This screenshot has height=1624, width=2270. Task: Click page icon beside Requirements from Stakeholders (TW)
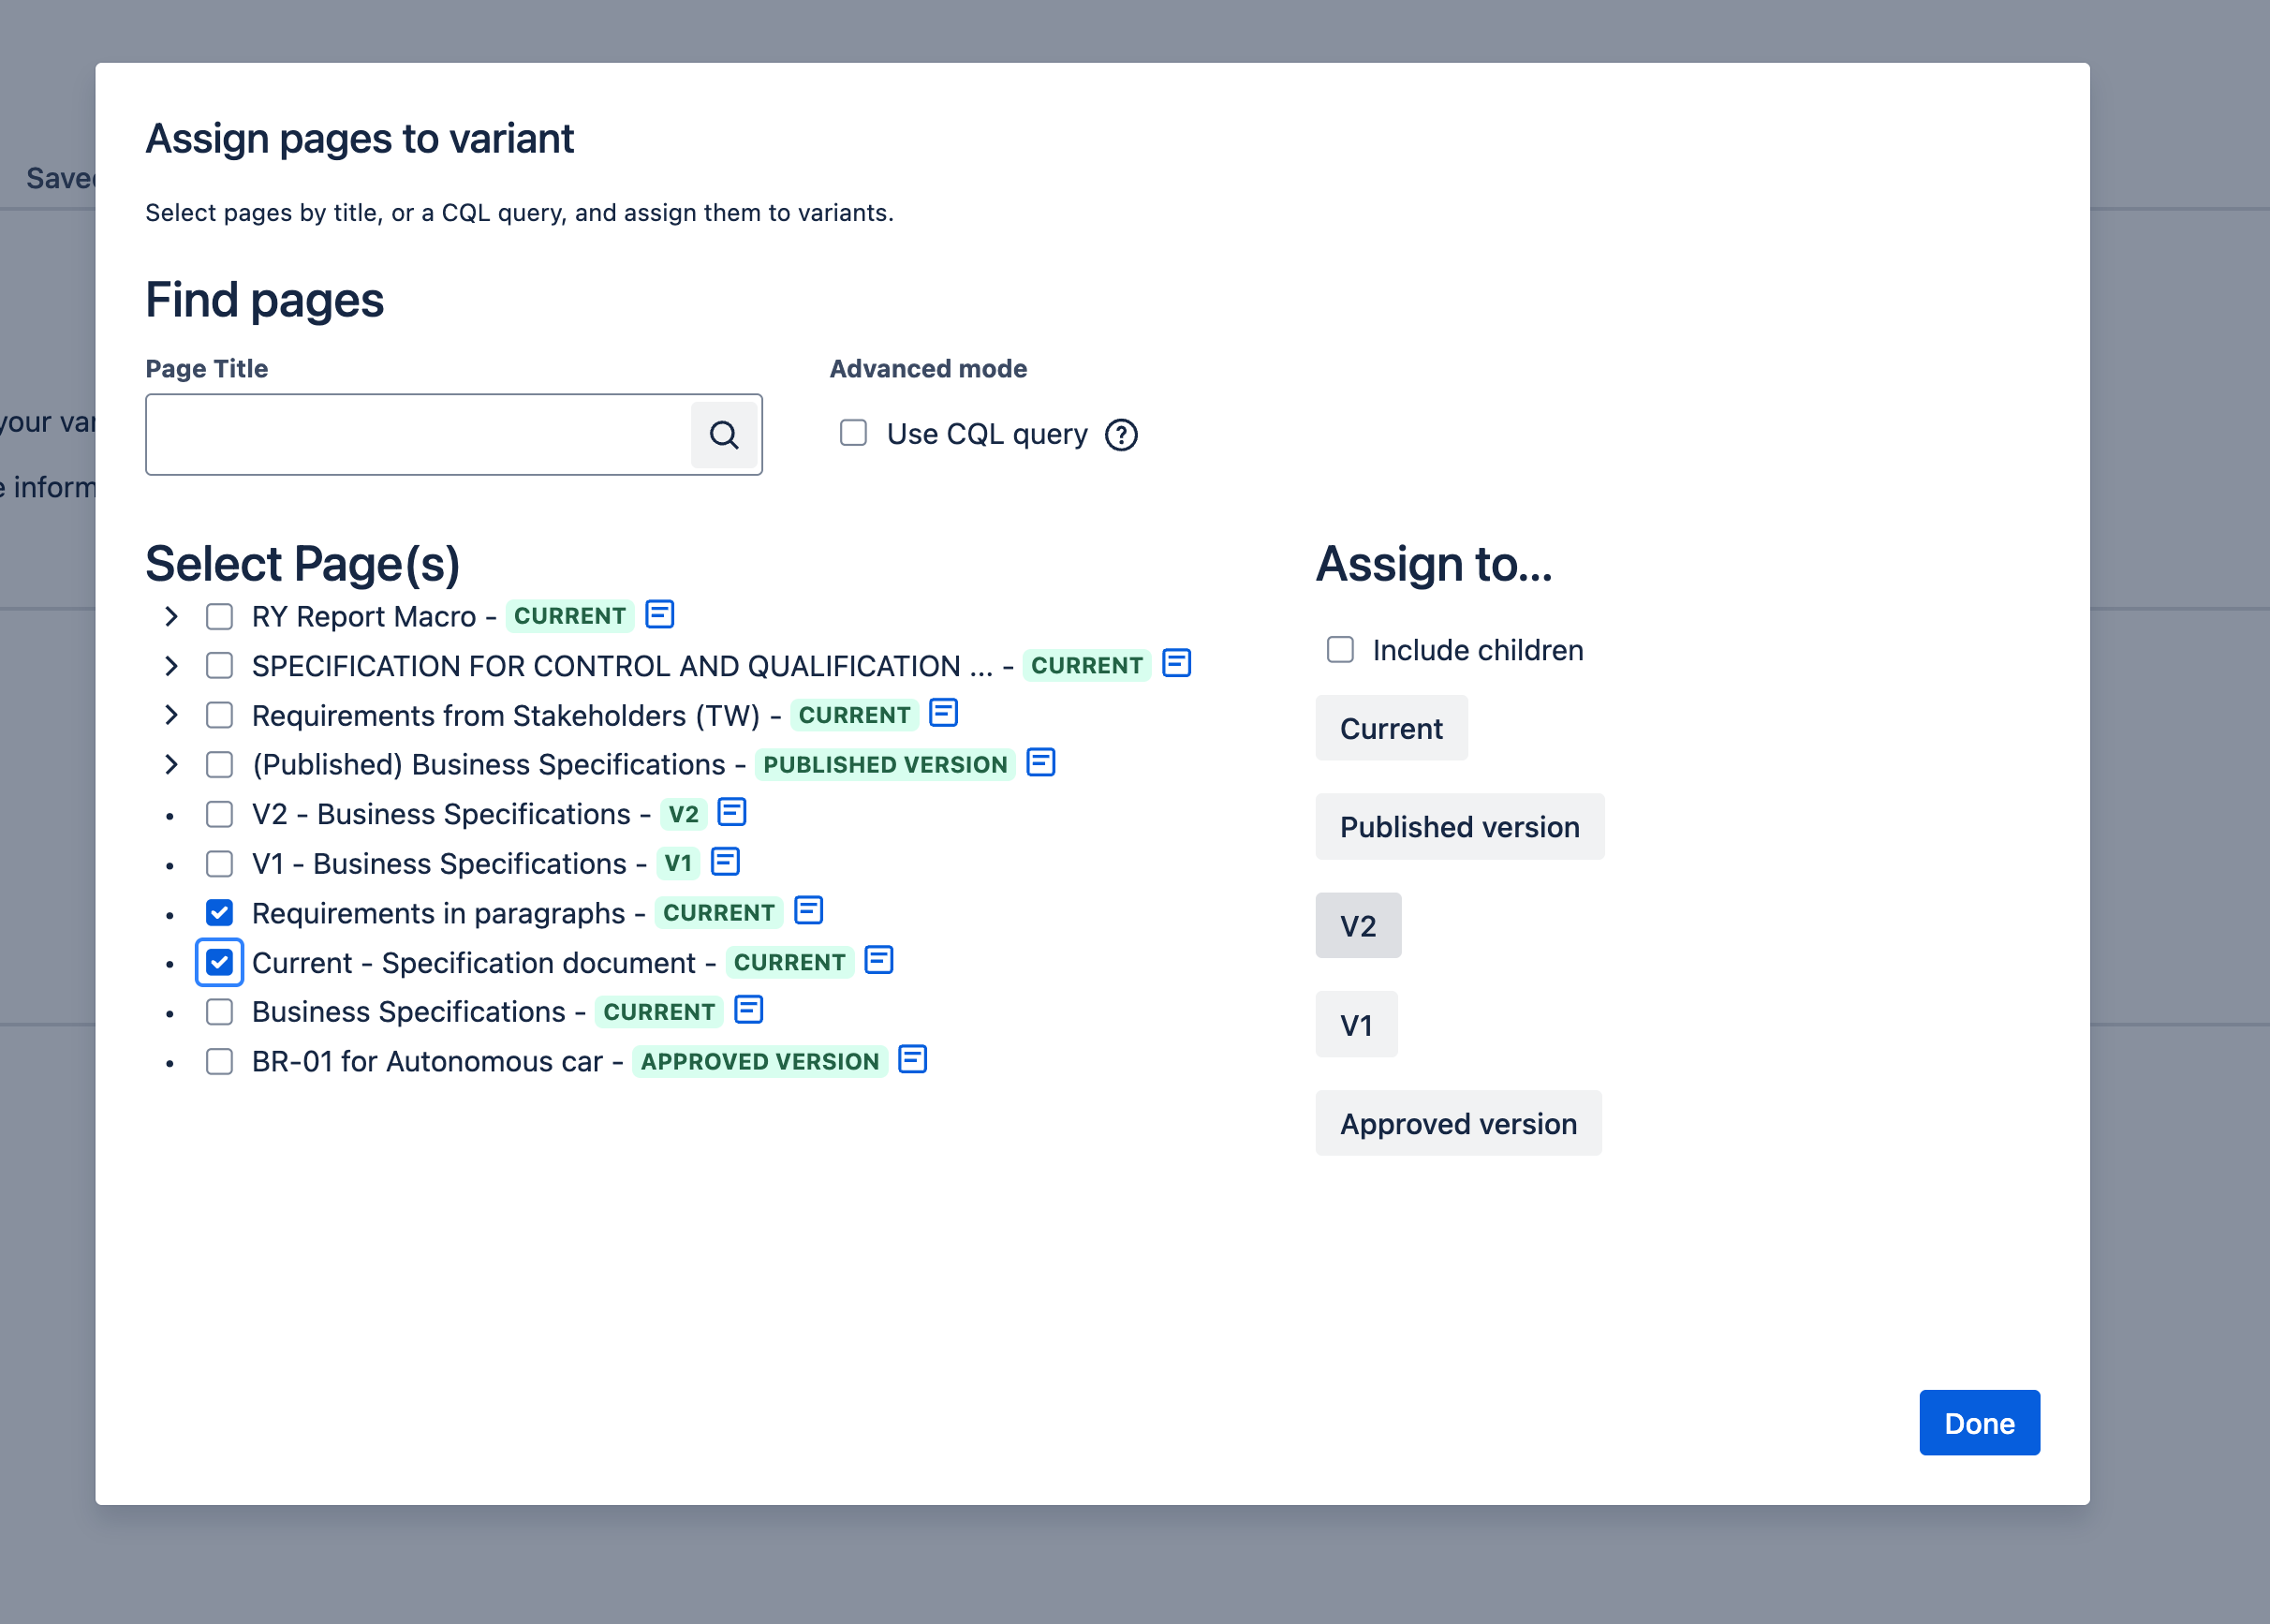point(943,713)
